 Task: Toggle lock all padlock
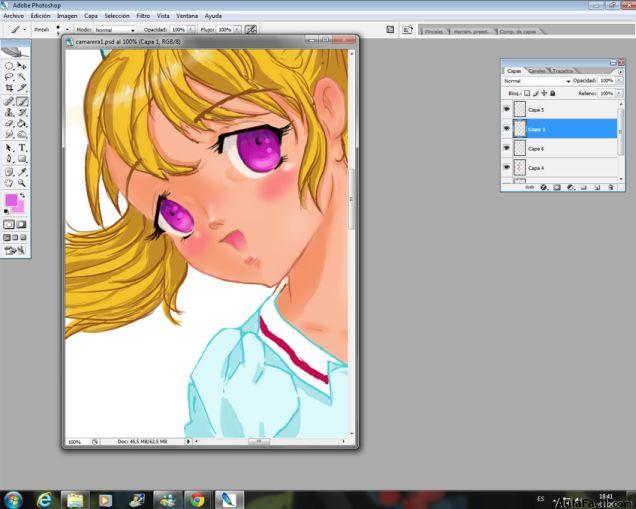(552, 93)
